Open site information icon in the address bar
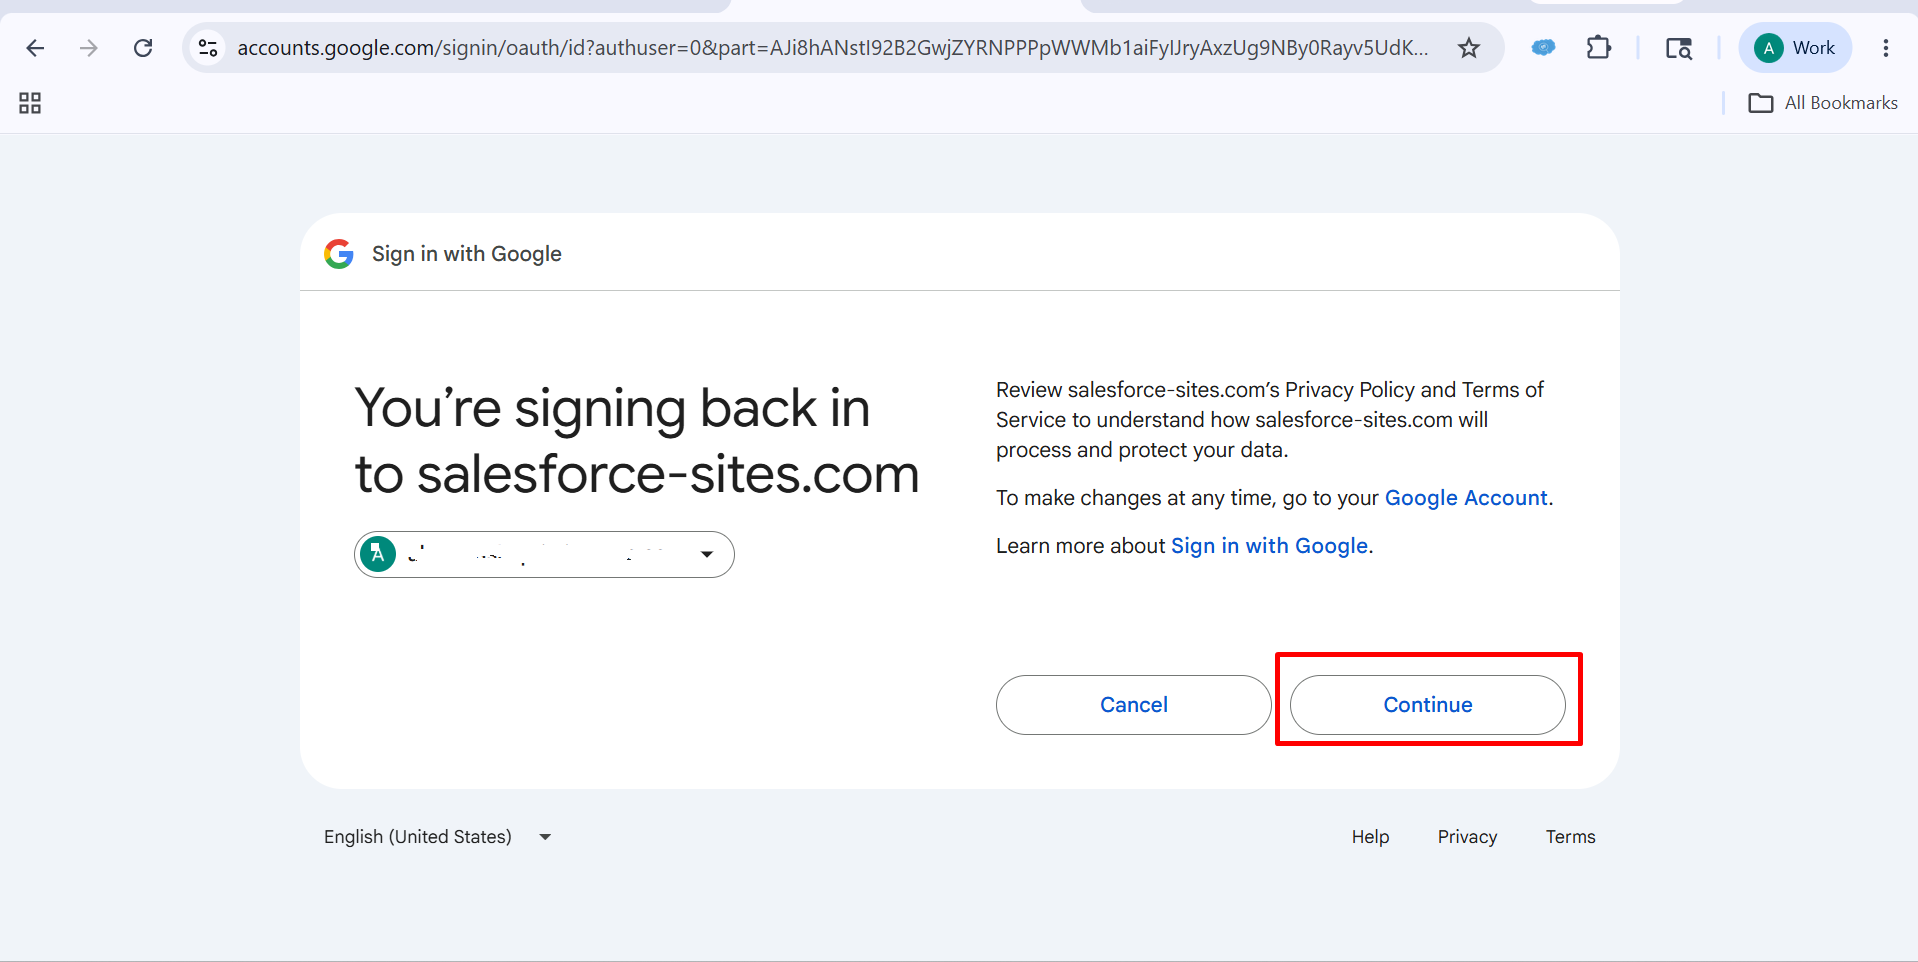The height and width of the screenshot is (962, 1918). tap(208, 48)
